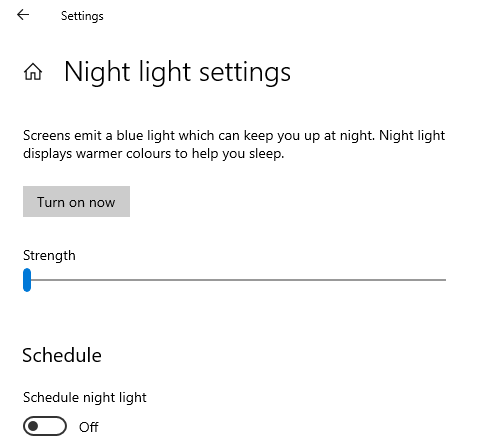The image size is (491, 441).
Task: Click the Strength track at one-quarter strength
Action: [x=129, y=280]
